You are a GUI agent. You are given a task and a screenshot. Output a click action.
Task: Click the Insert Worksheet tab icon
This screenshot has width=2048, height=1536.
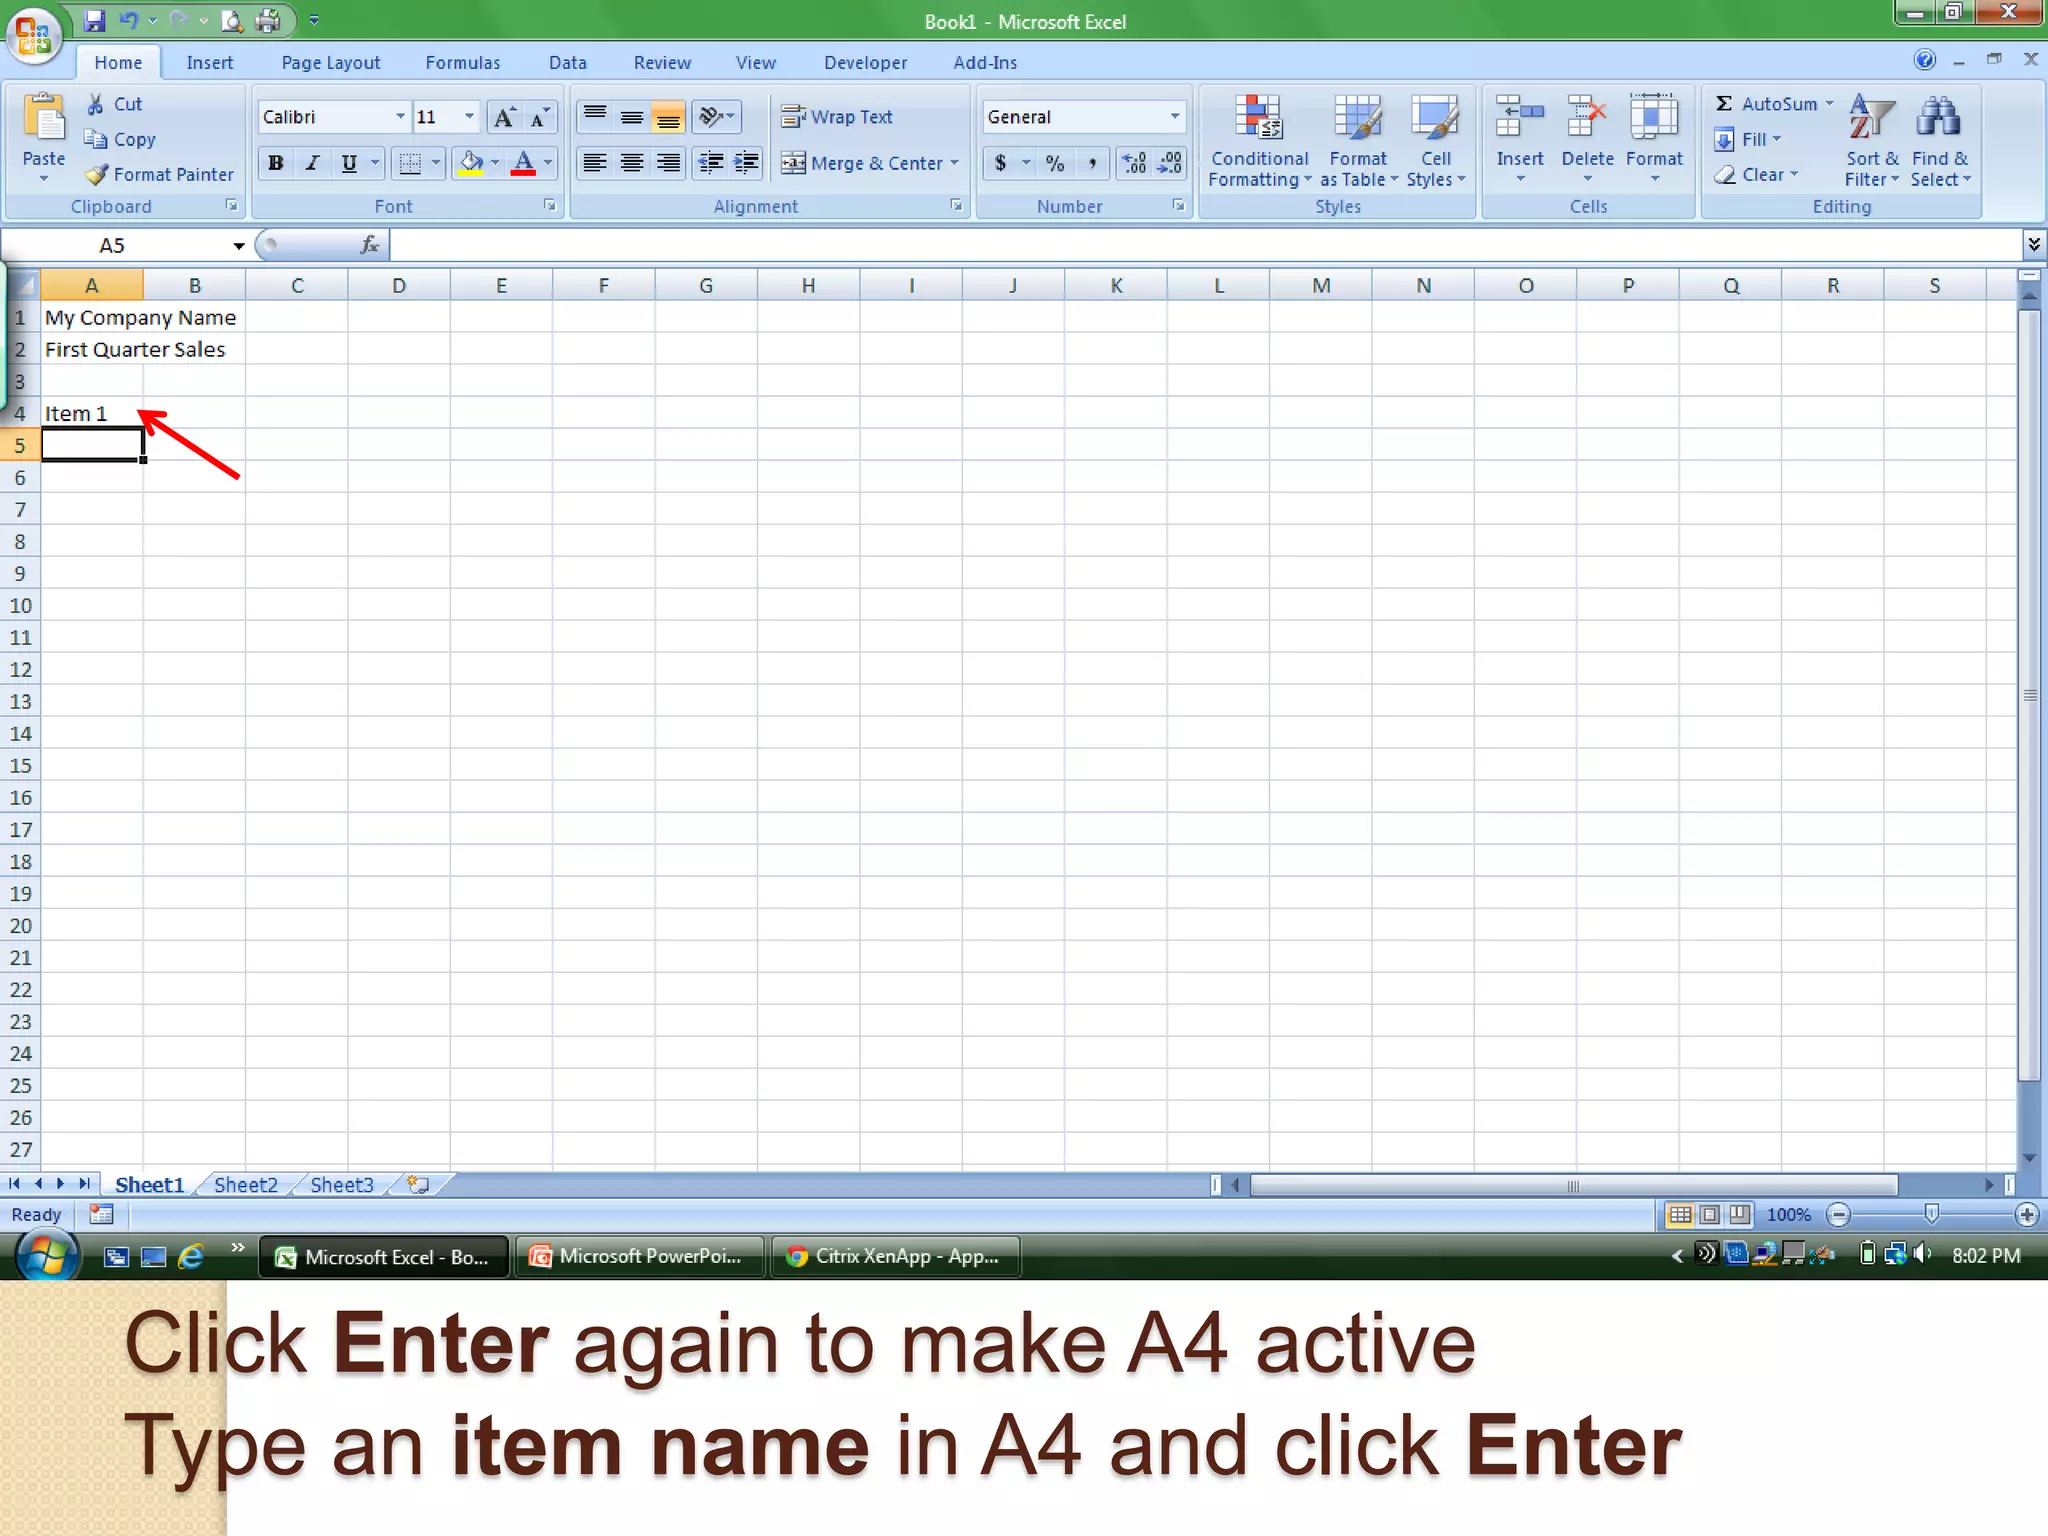(x=418, y=1185)
